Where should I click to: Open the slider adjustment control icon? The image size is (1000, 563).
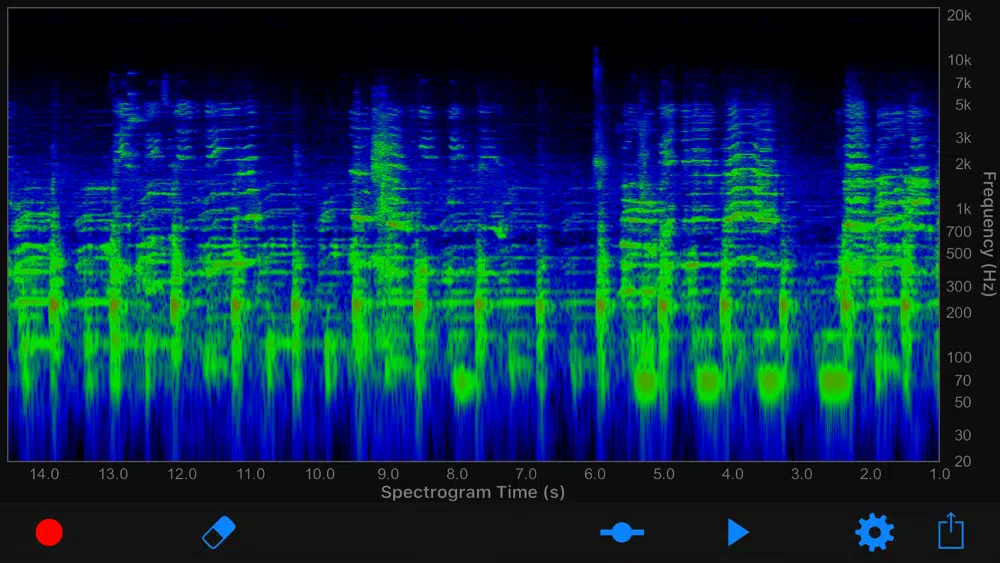(x=622, y=532)
